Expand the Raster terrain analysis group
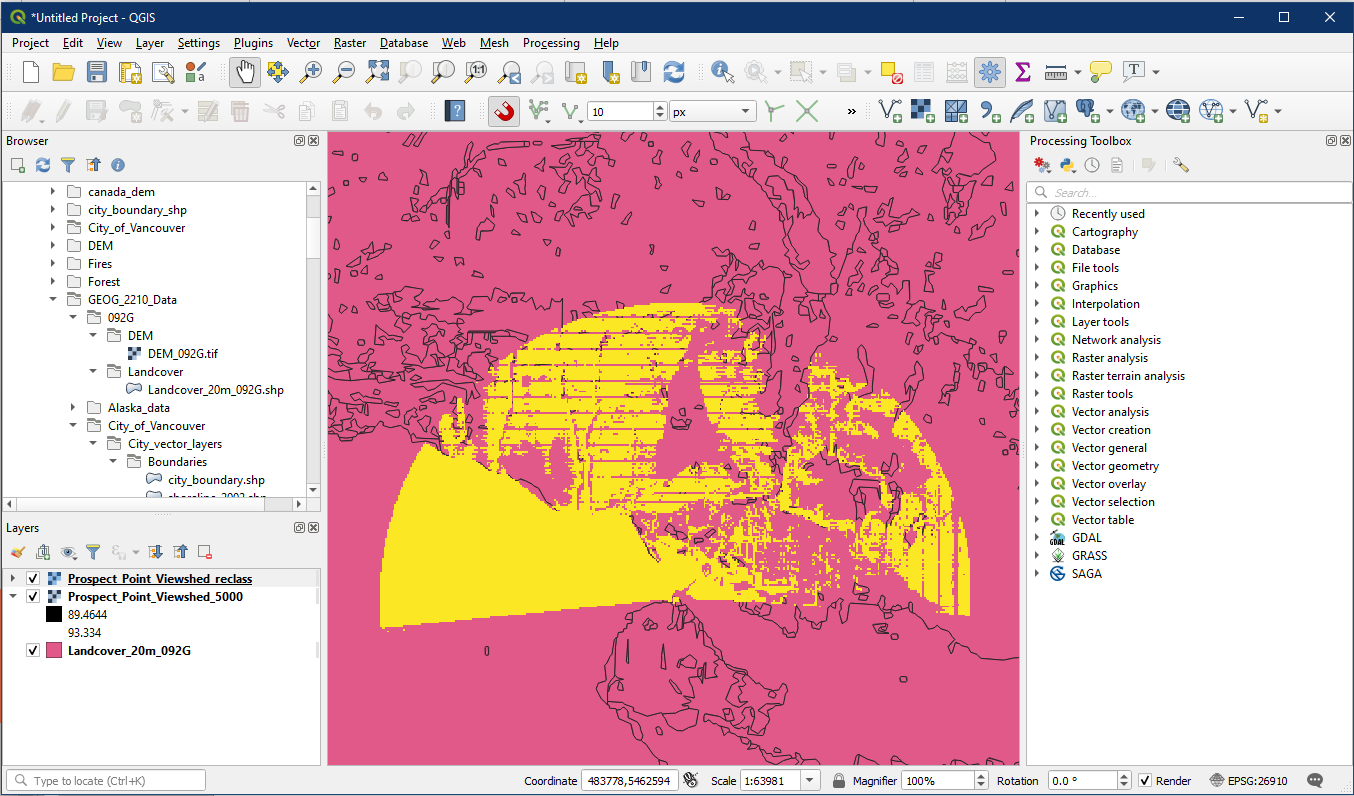1354x796 pixels. click(1037, 376)
